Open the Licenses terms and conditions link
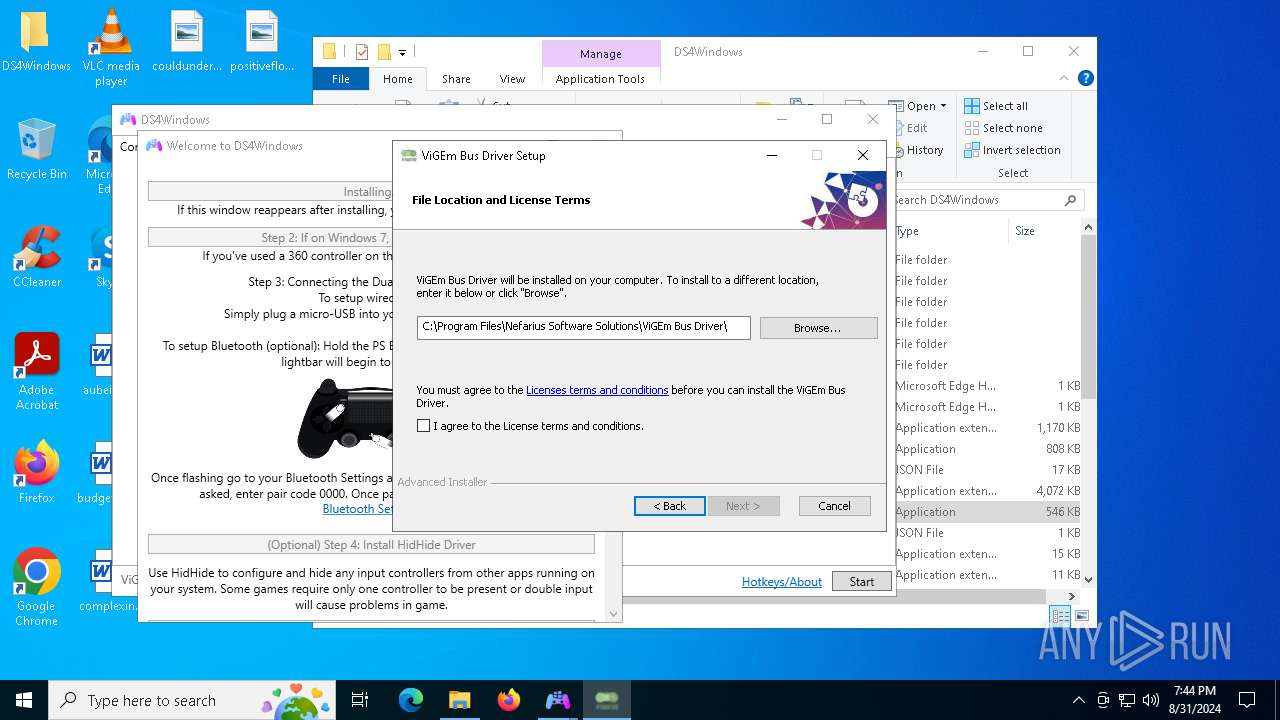Screen dimensions: 1280x720 [x=597, y=390]
